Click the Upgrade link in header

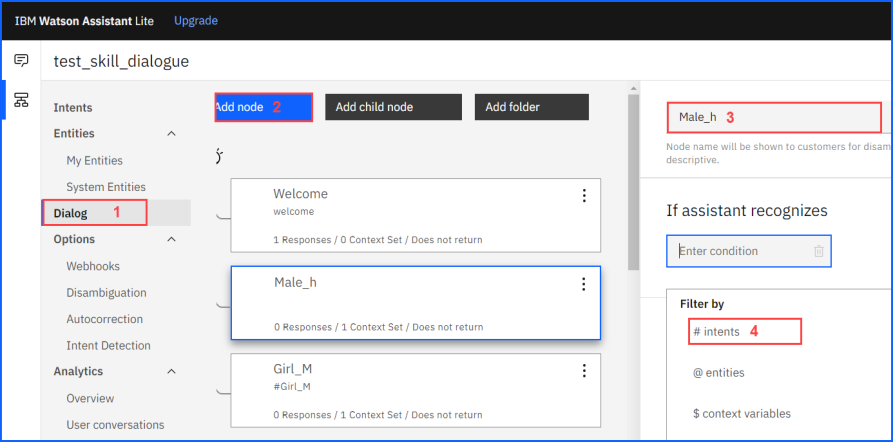pyautogui.click(x=196, y=20)
